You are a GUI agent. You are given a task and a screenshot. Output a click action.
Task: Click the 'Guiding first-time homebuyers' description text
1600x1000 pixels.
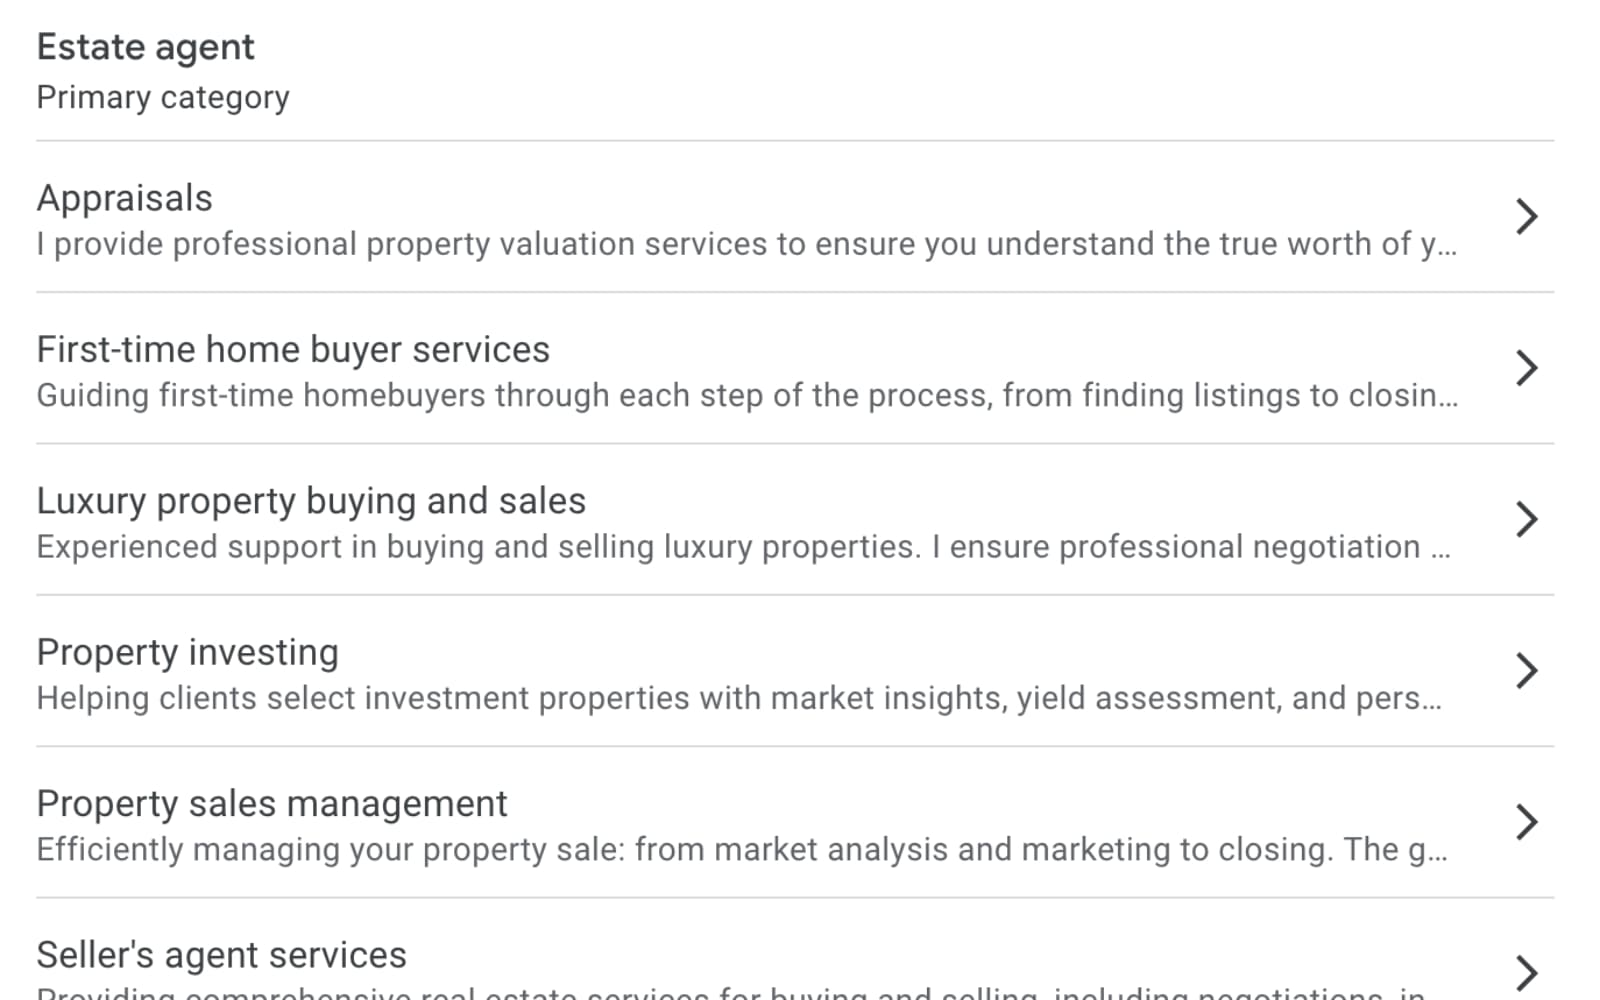746,396
